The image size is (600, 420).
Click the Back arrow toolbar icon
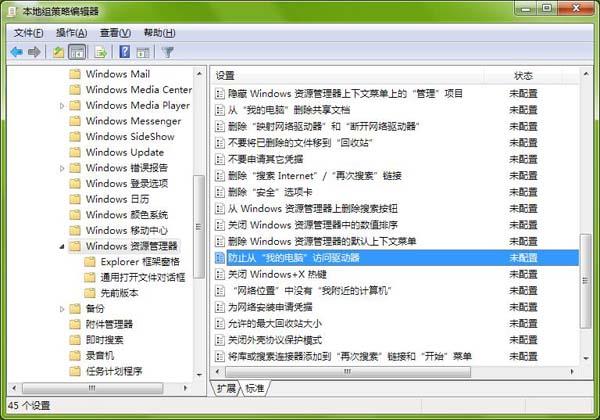click(x=16, y=52)
